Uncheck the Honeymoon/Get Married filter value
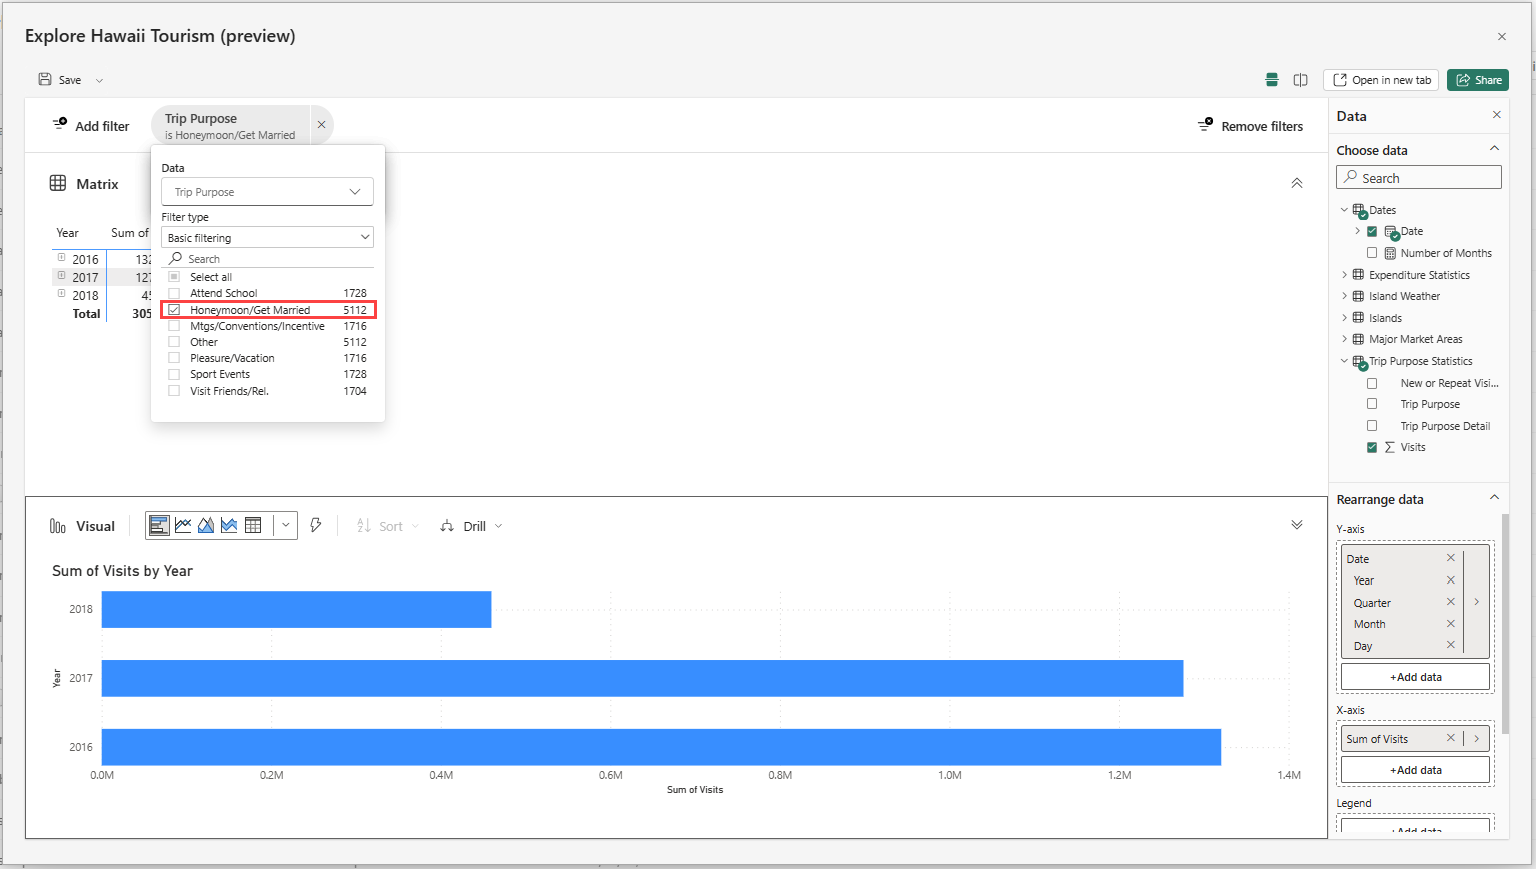 [174, 309]
